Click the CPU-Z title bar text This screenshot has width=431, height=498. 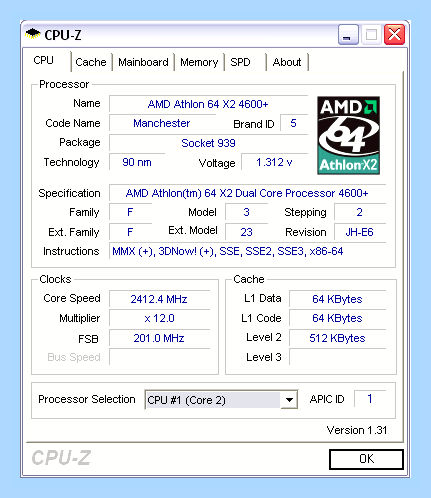coord(63,35)
